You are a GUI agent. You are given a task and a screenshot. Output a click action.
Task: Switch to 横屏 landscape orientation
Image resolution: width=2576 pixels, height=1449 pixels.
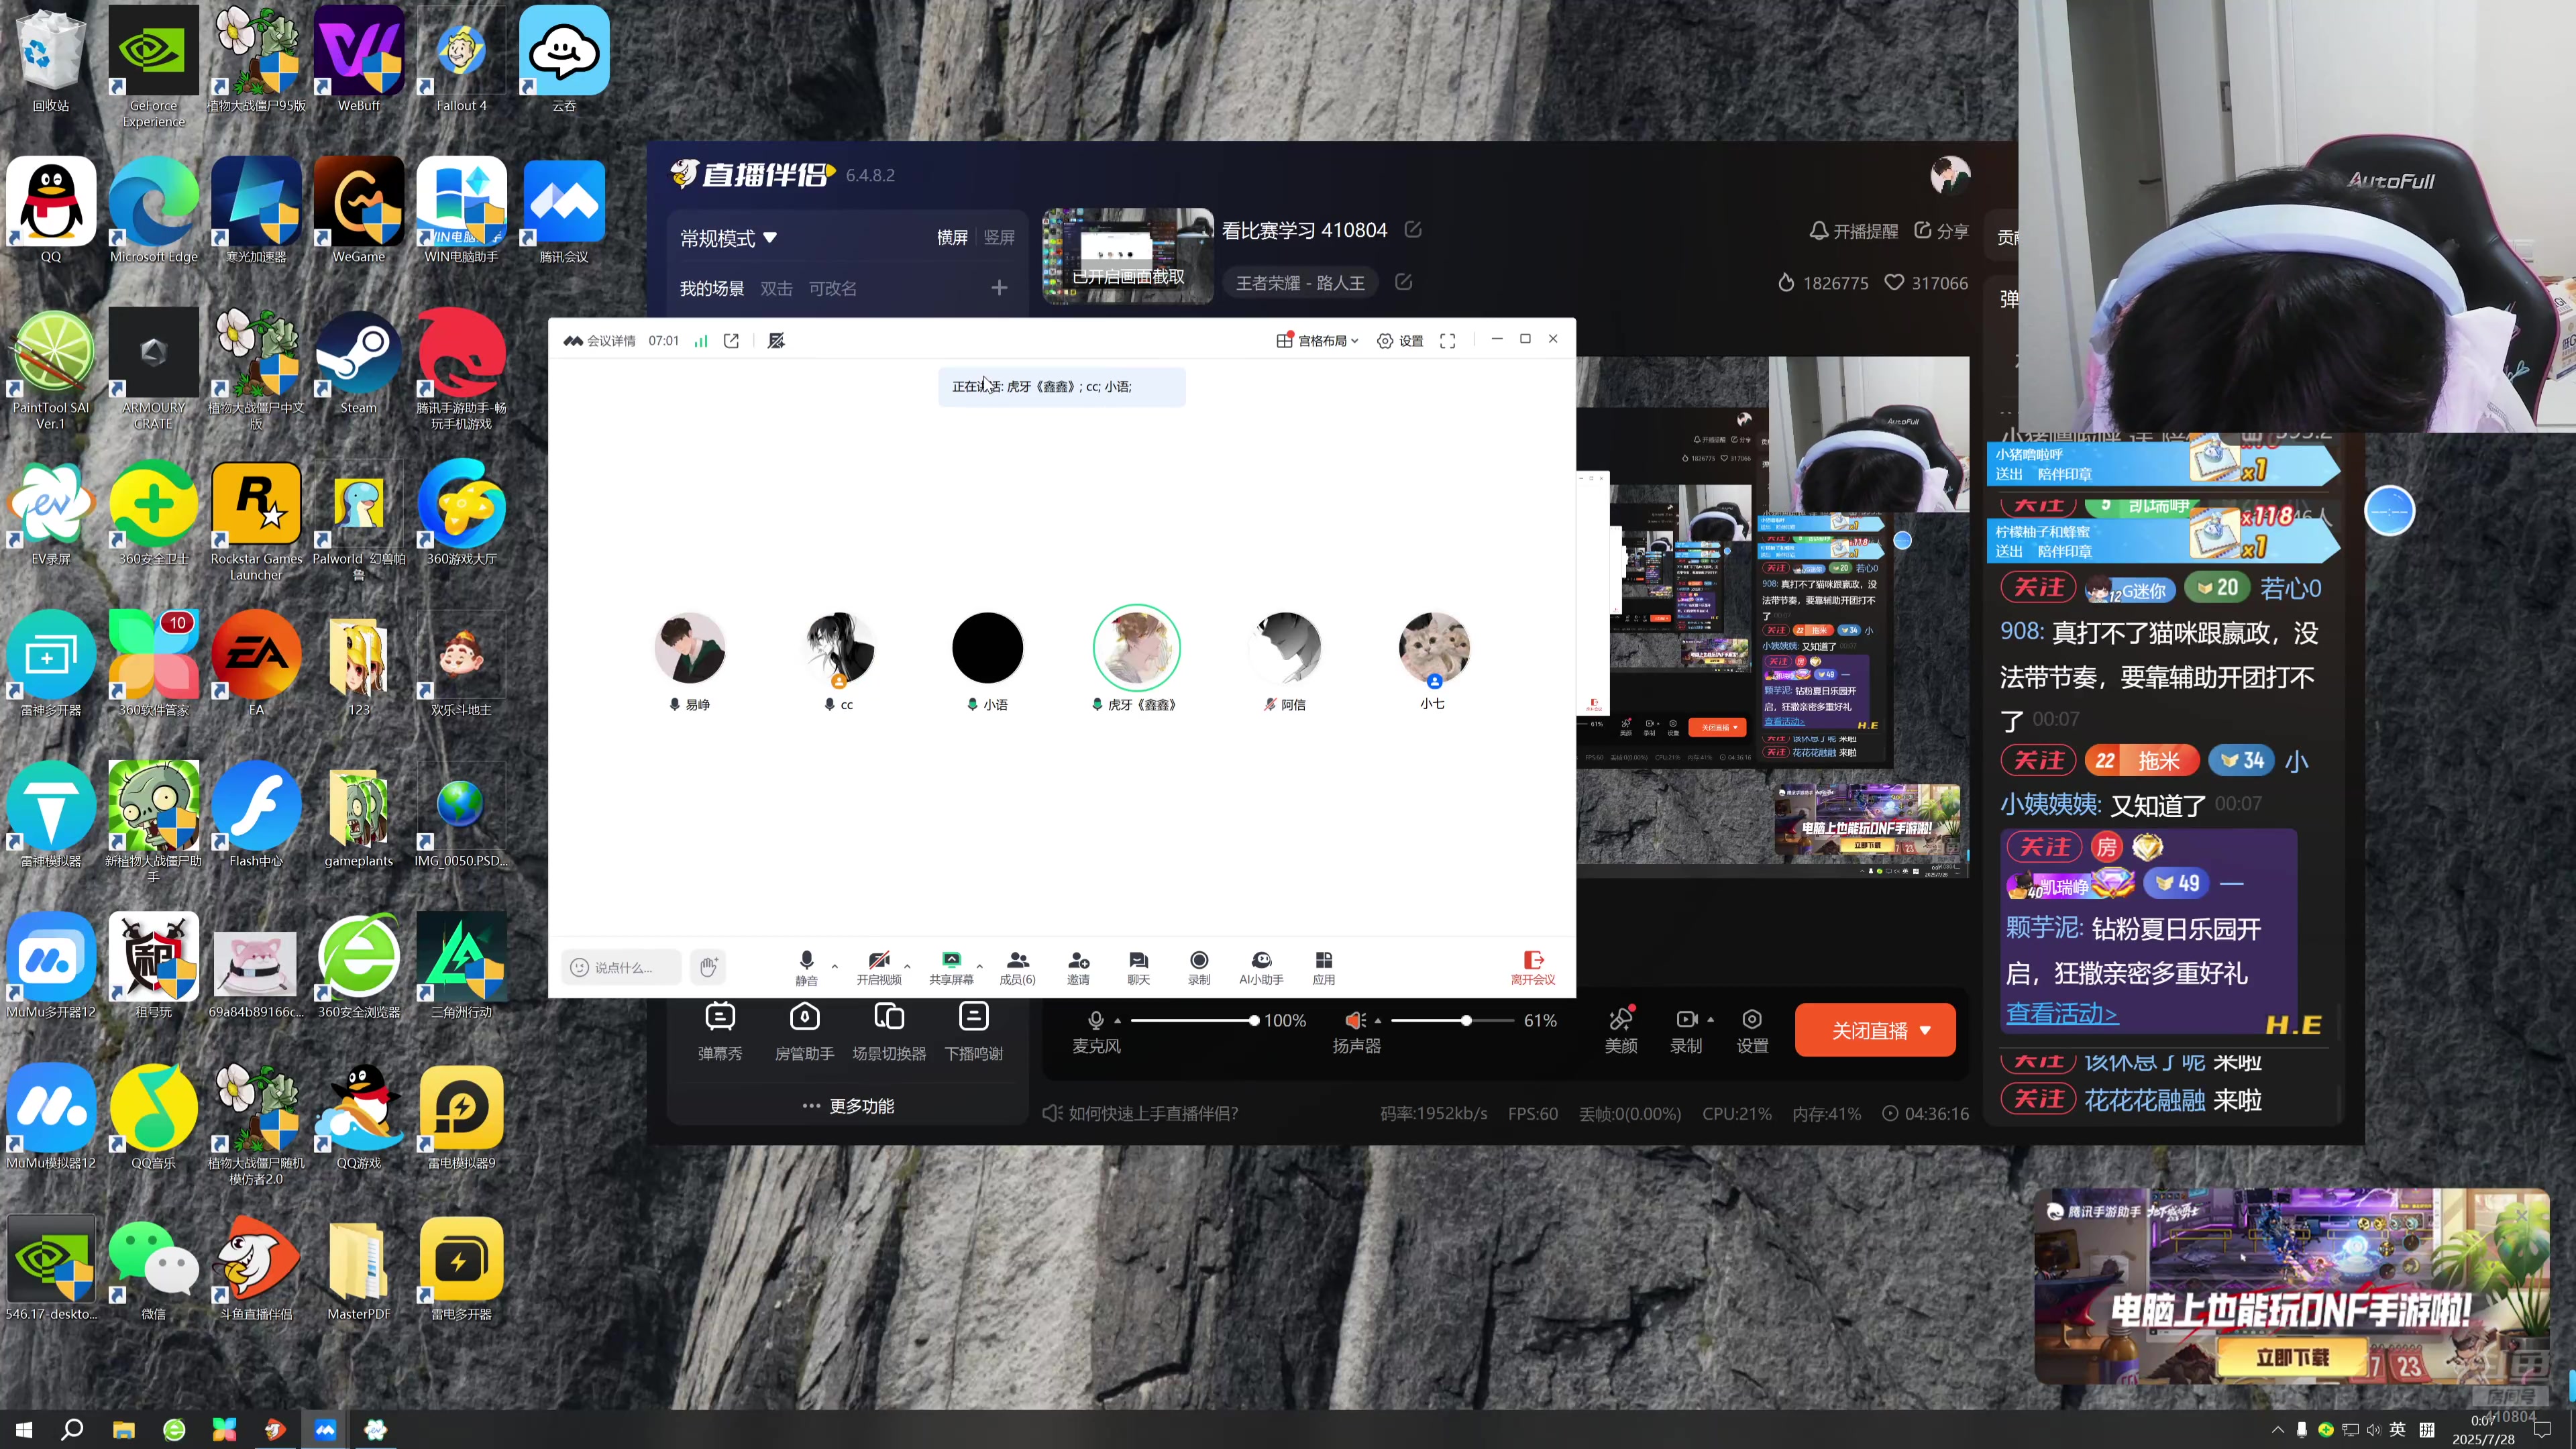tap(952, 238)
